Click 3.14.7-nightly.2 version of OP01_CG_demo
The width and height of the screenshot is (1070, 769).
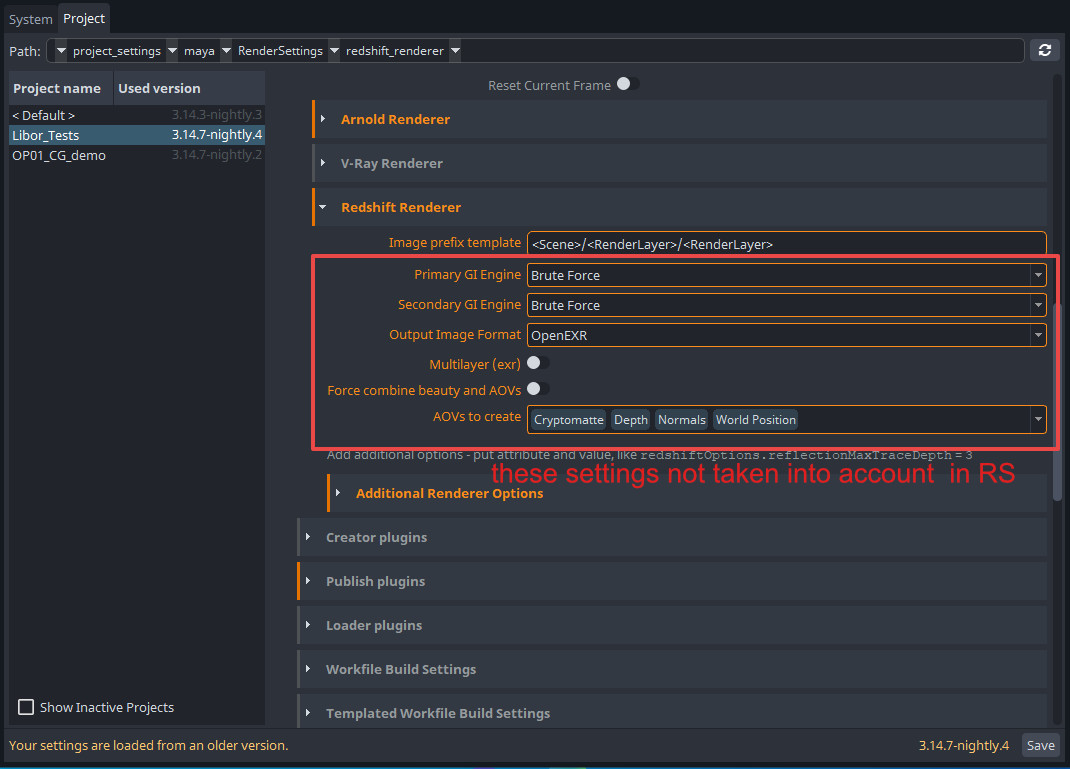click(x=216, y=154)
